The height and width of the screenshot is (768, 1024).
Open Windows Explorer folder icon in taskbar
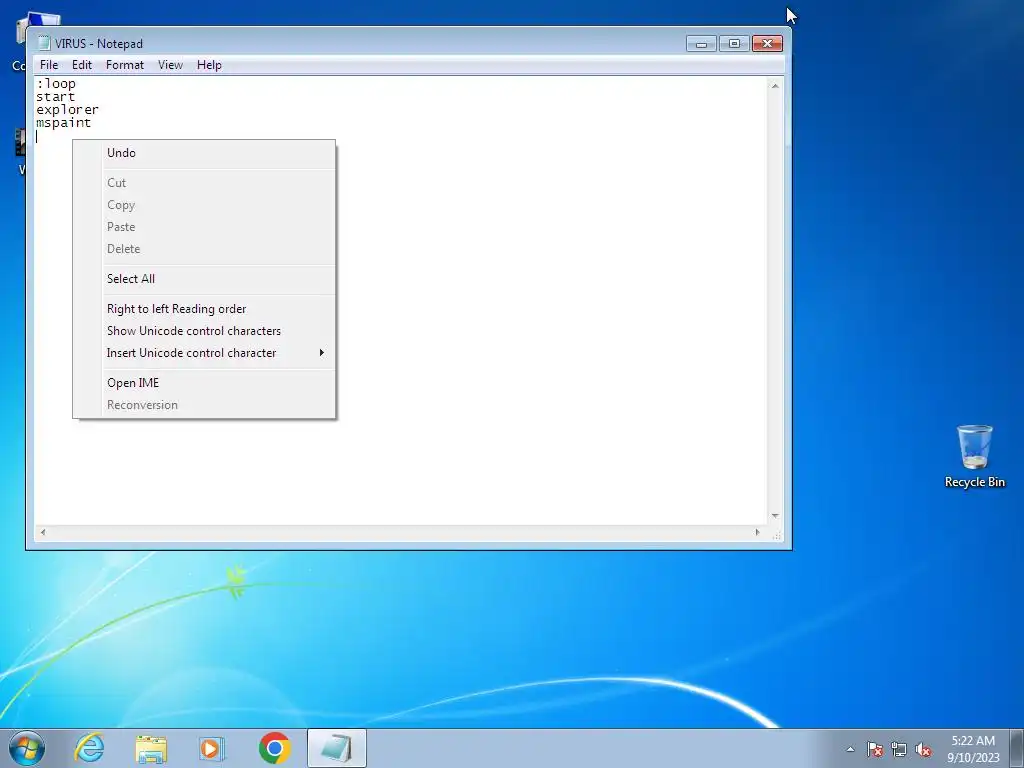(x=151, y=748)
